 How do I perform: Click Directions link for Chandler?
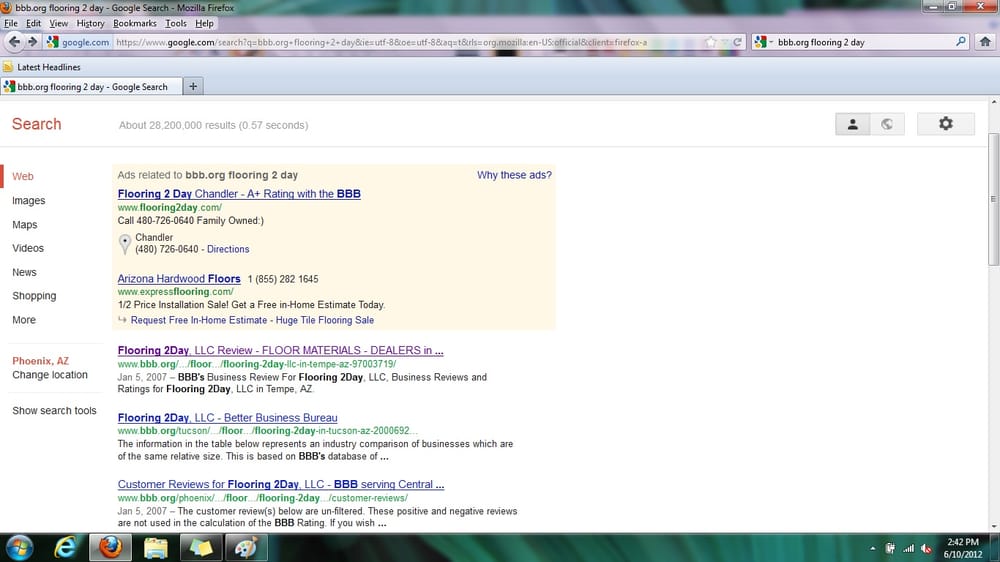click(228, 249)
